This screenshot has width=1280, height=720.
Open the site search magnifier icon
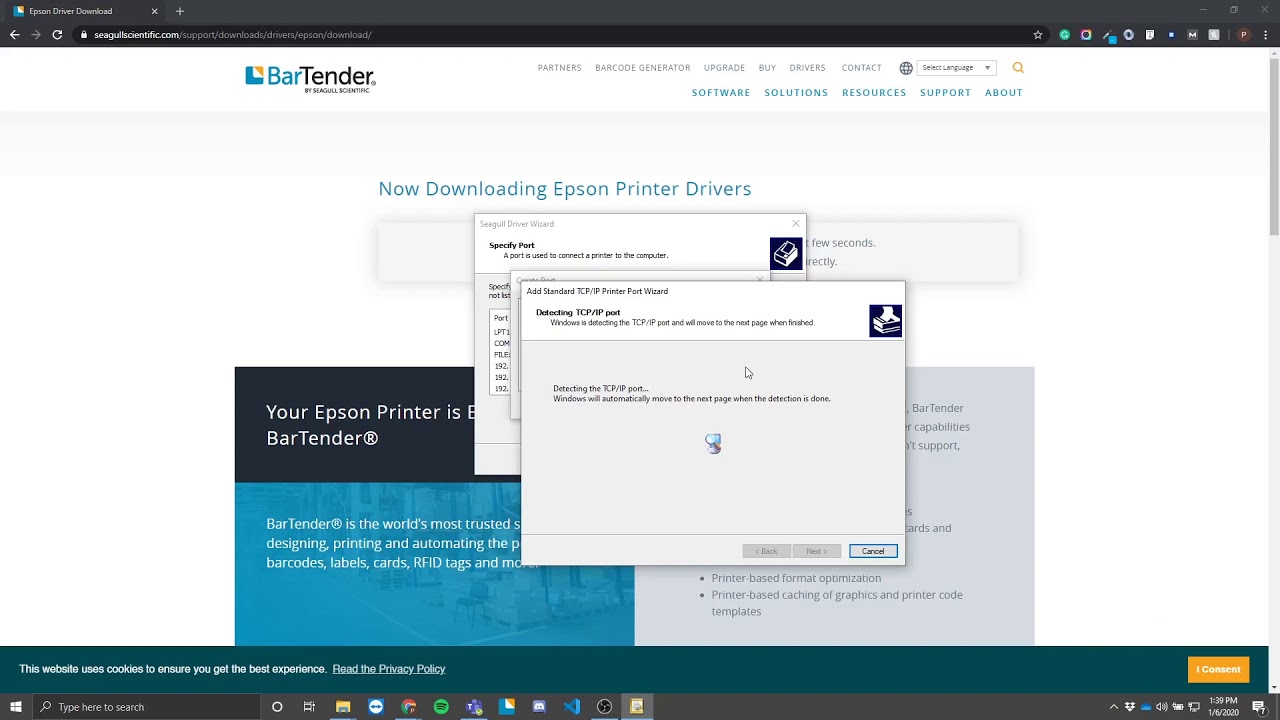pyautogui.click(x=1018, y=68)
